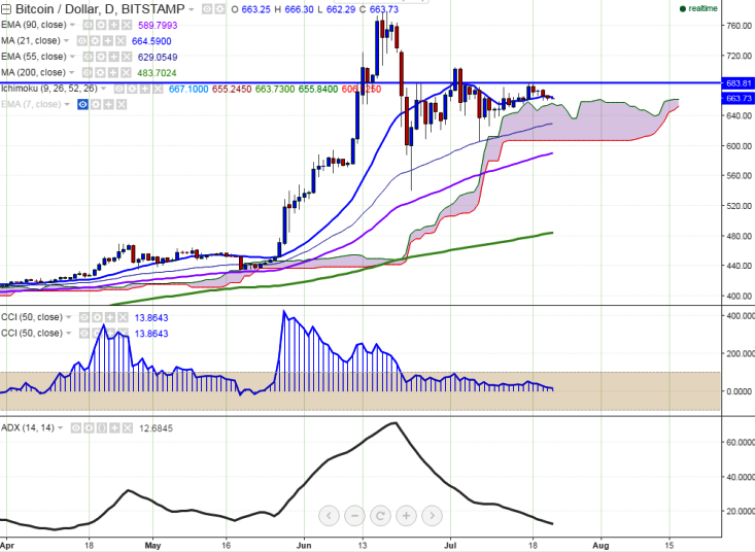Click the Aug label on the time axis
The image size is (755, 552).
(601, 545)
